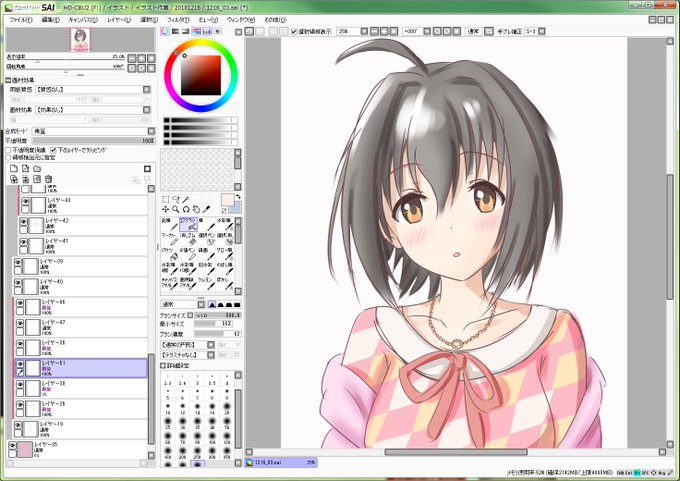Select the eyedropper tool
The width and height of the screenshot is (680, 481).
[x=206, y=209]
